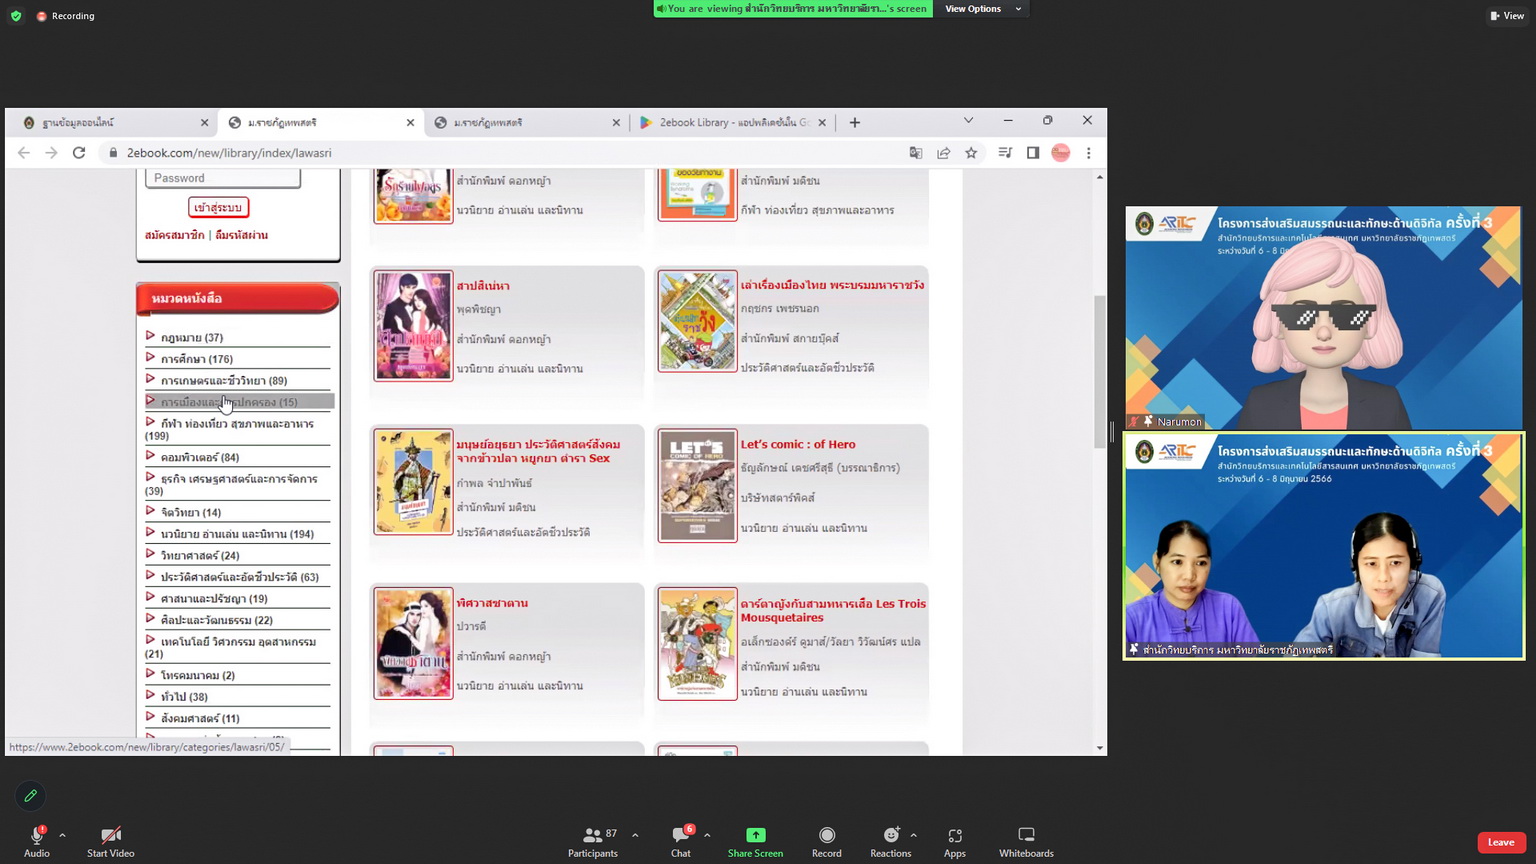Expand audio options arrow
The image size is (1536, 864).
(62, 835)
